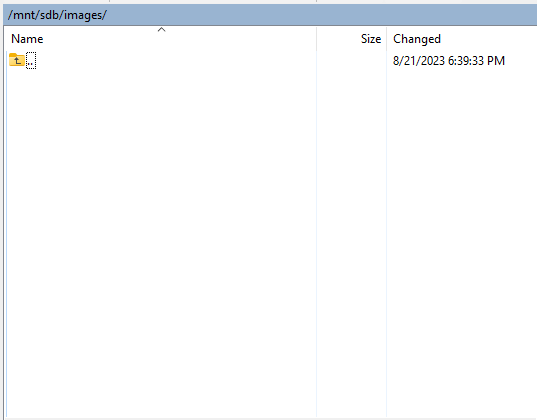This screenshot has height=420, width=537.
Task: Click the blank area of the blue path bar
Action: point(322,15)
